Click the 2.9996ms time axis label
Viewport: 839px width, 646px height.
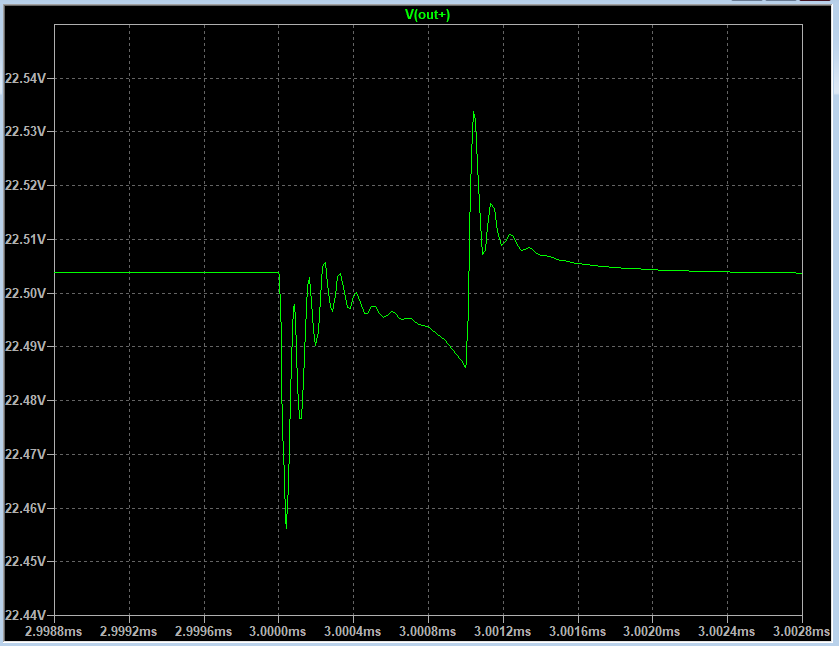(x=203, y=632)
